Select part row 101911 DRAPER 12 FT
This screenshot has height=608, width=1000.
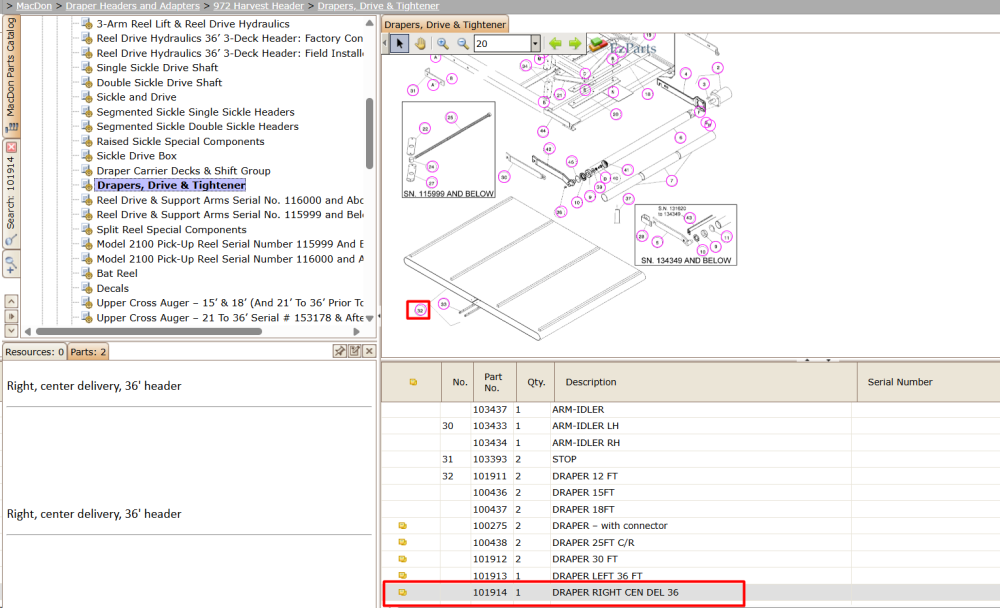tap(690, 476)
